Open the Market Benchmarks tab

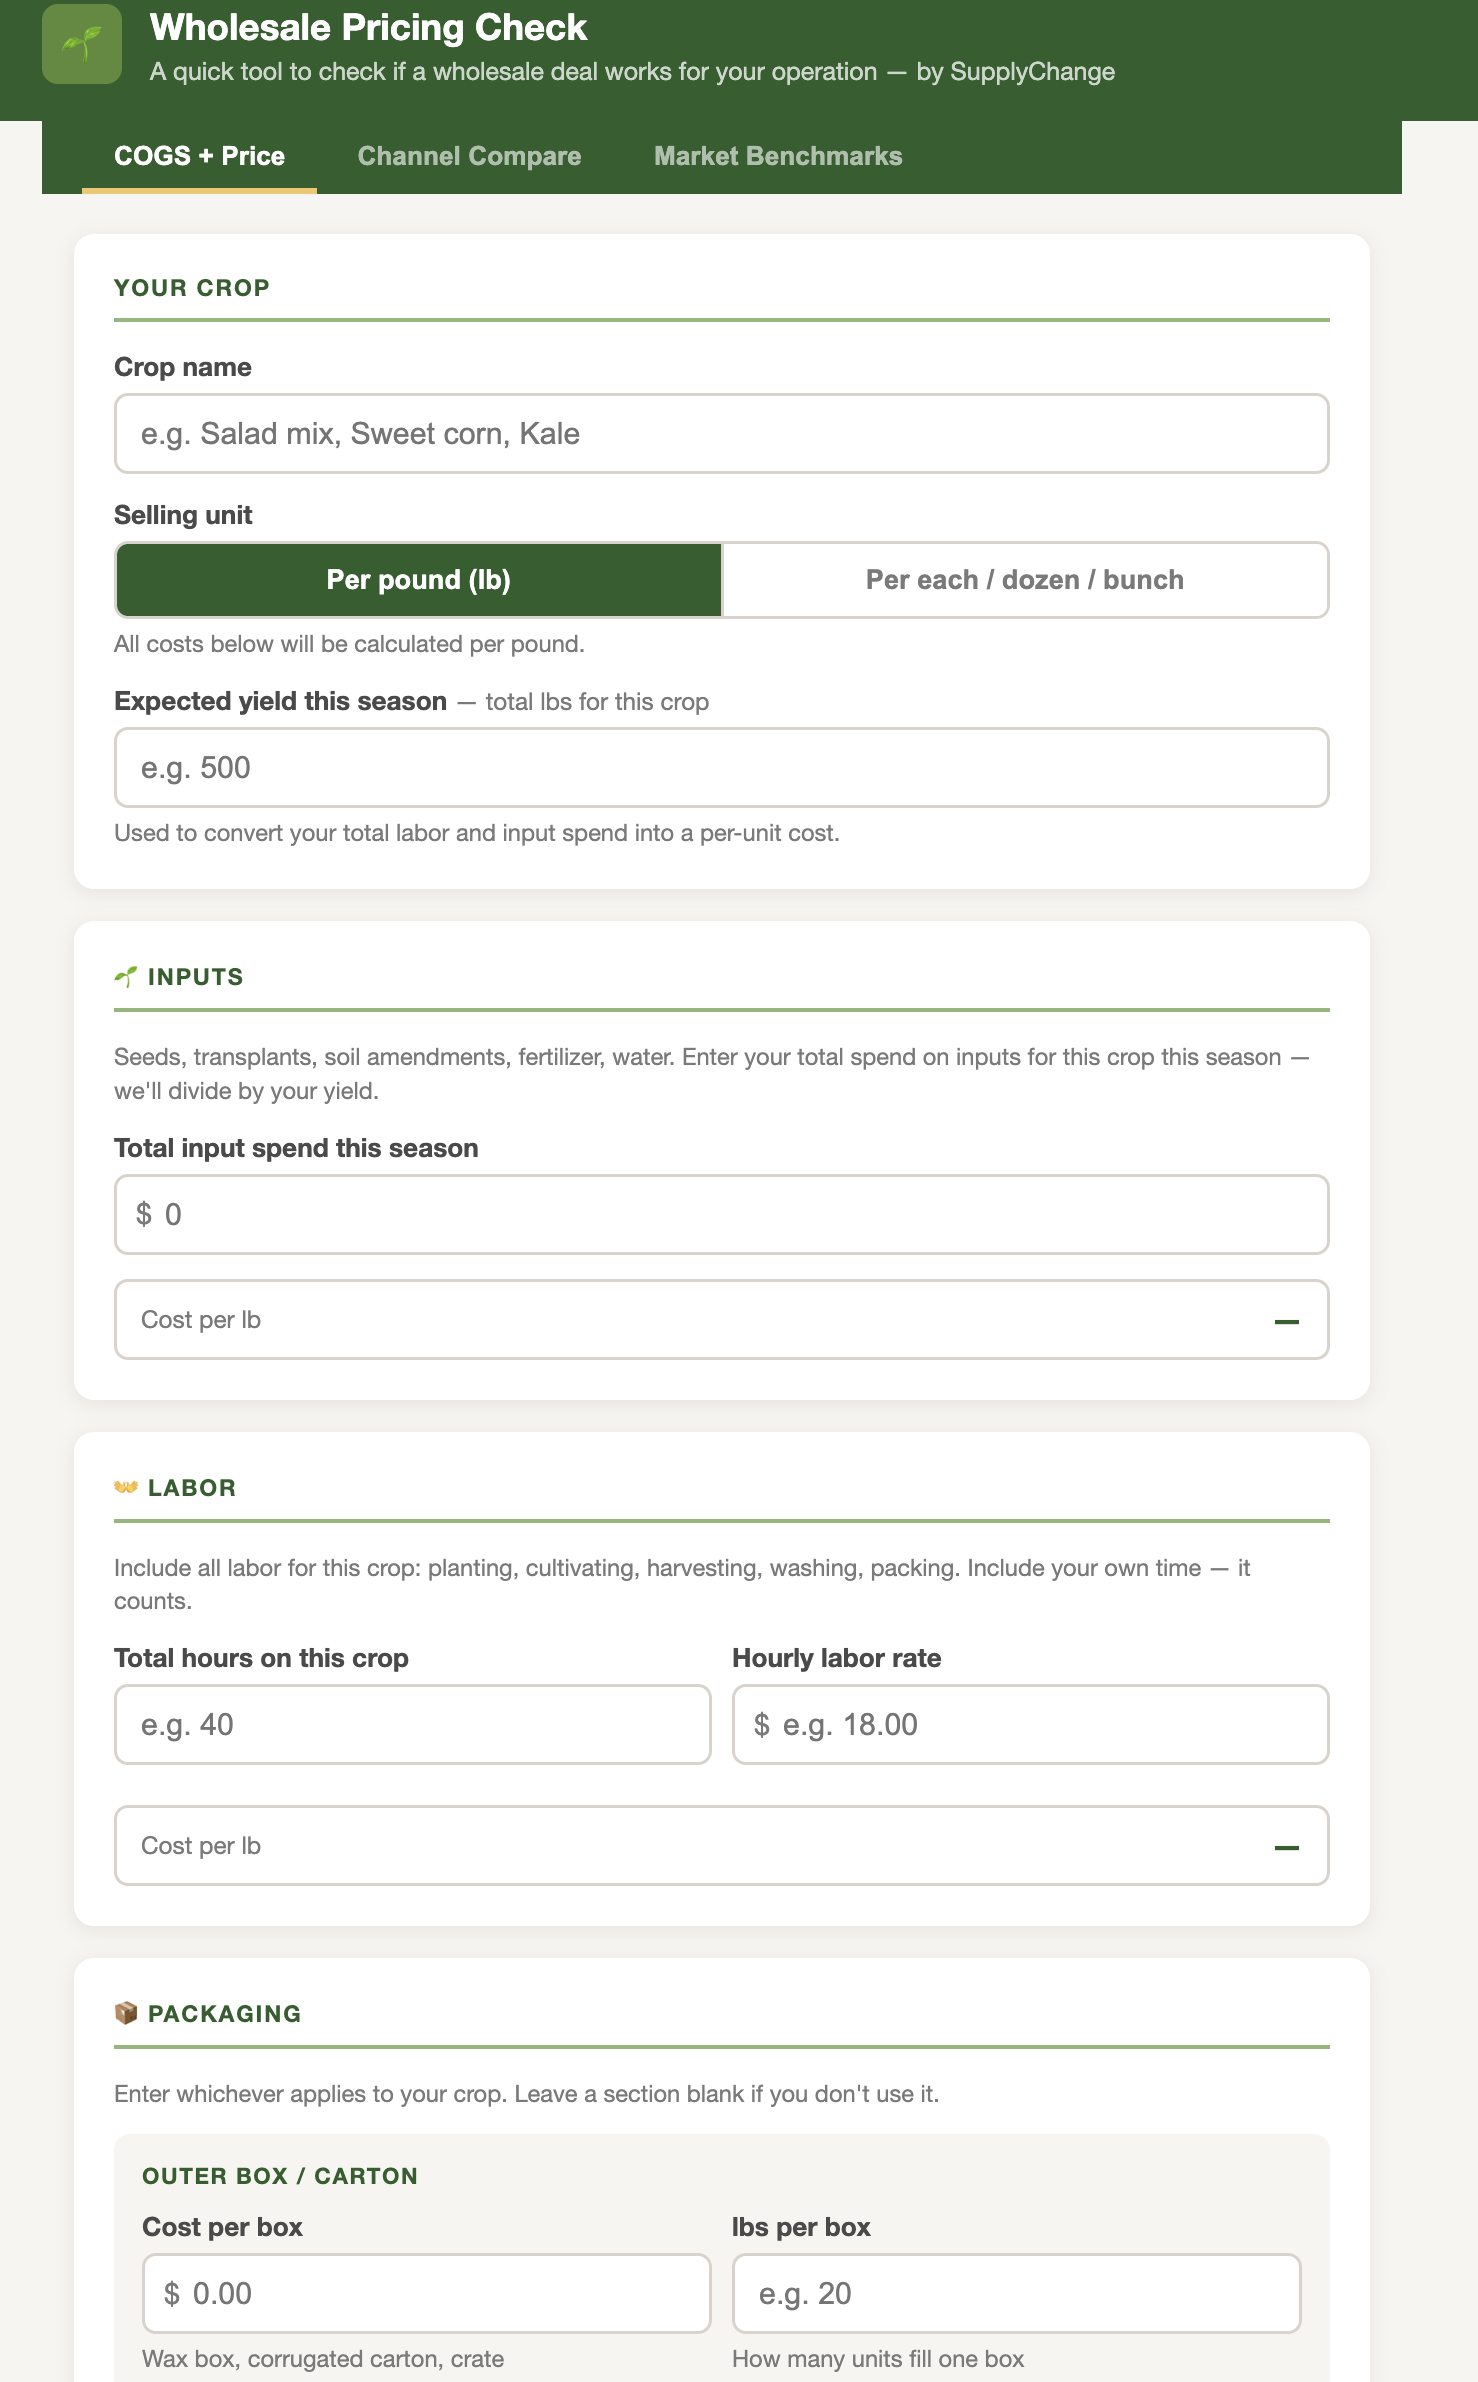[x=778, y=156]
